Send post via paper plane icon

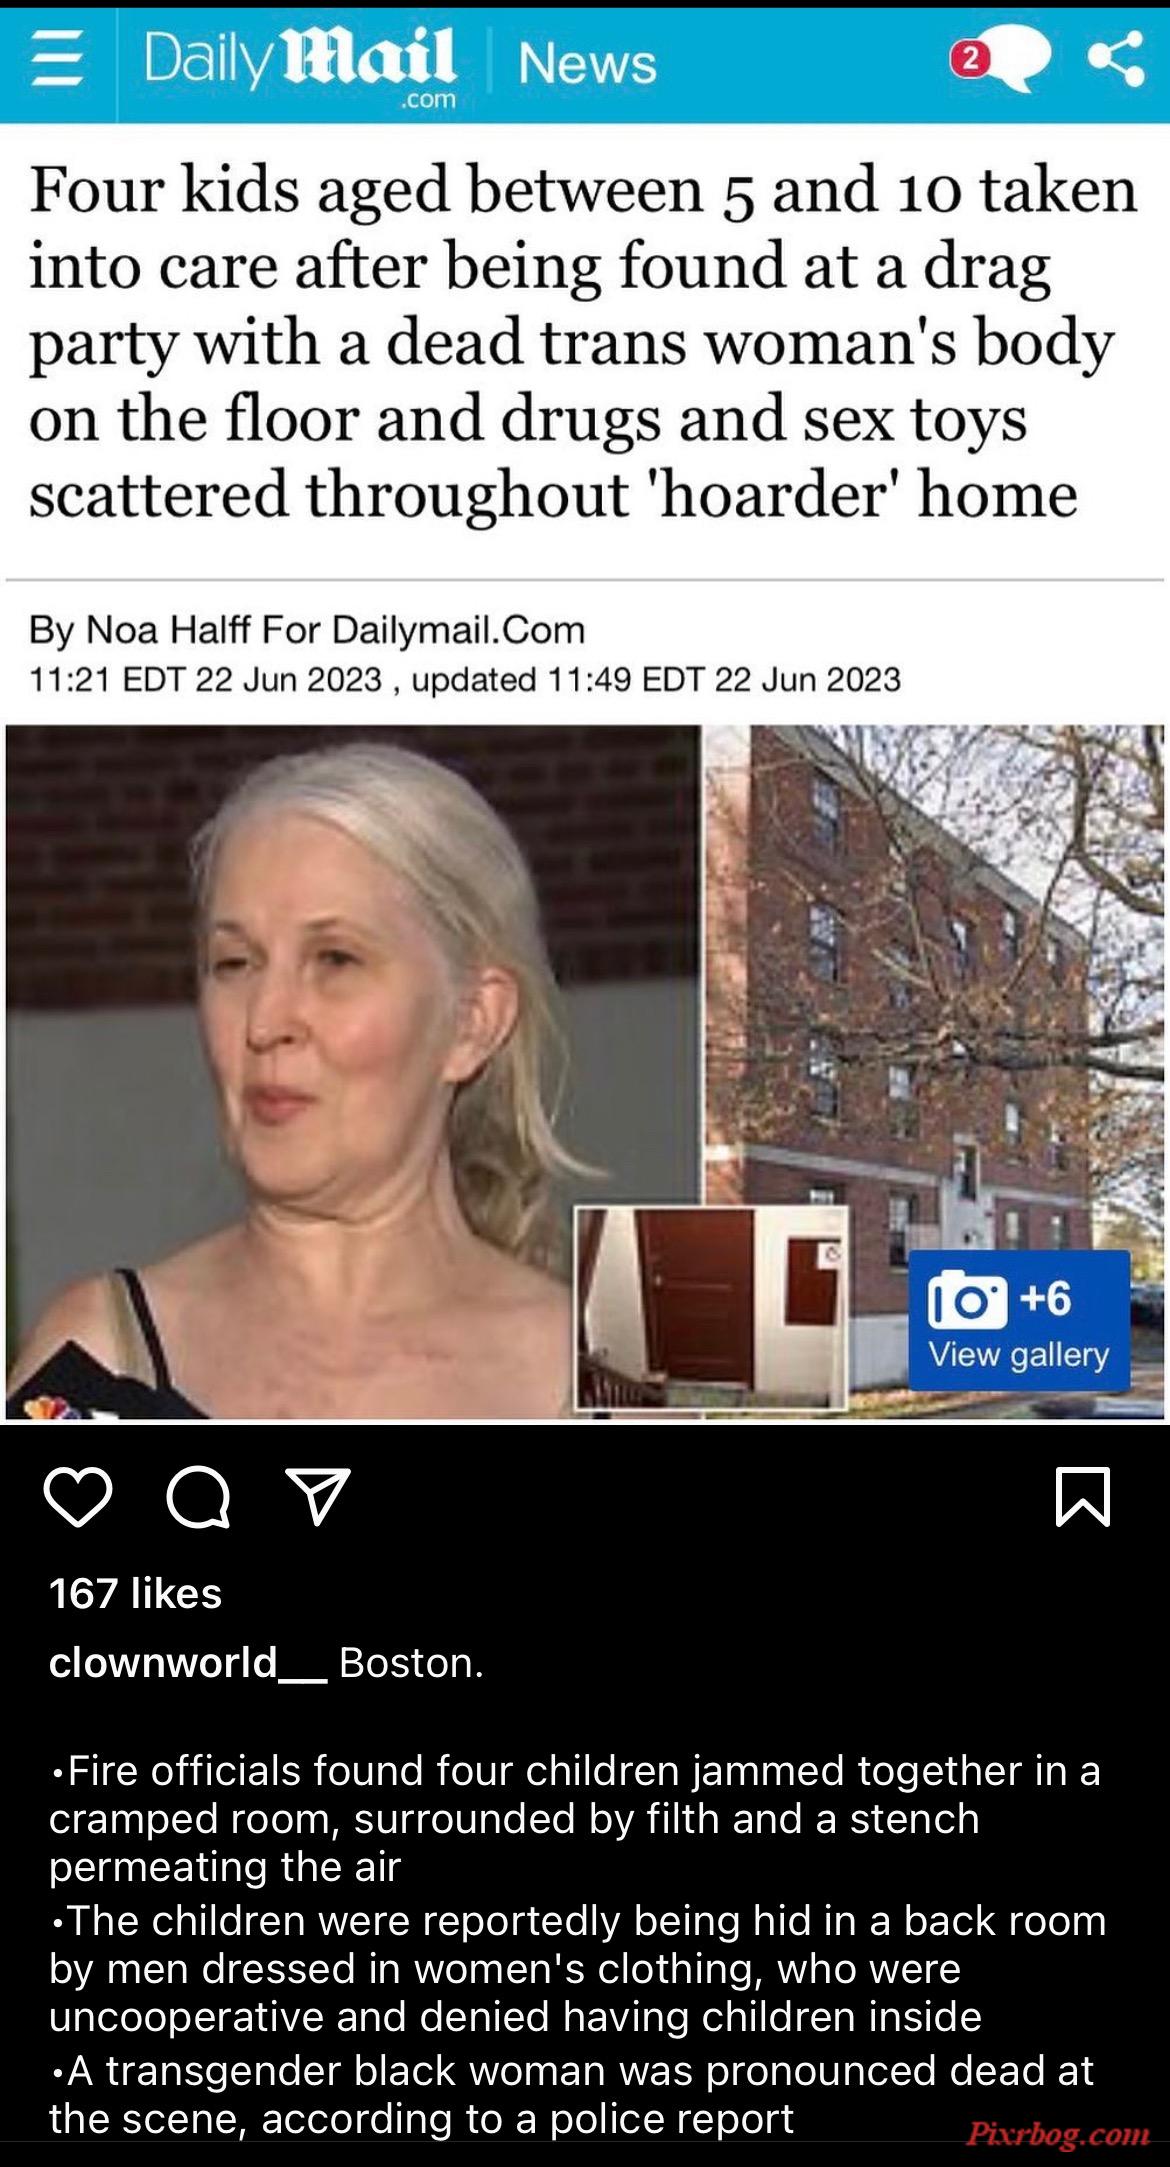317,1496
